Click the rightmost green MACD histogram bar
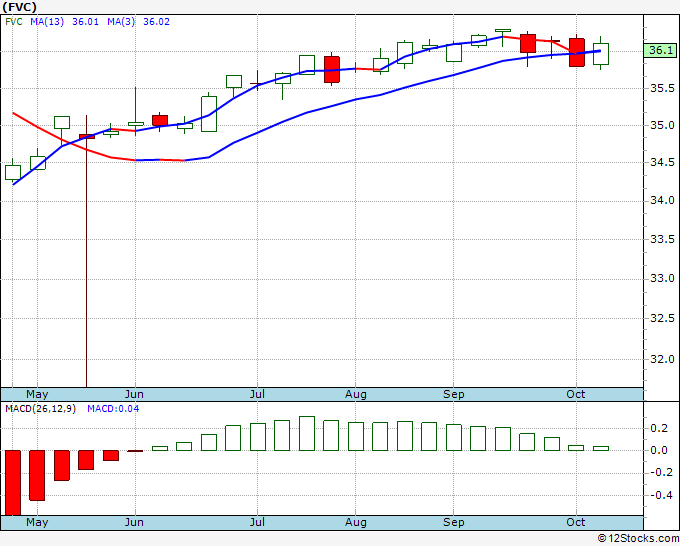The height and width of the screenshot is (546, 680). [601, 448]
